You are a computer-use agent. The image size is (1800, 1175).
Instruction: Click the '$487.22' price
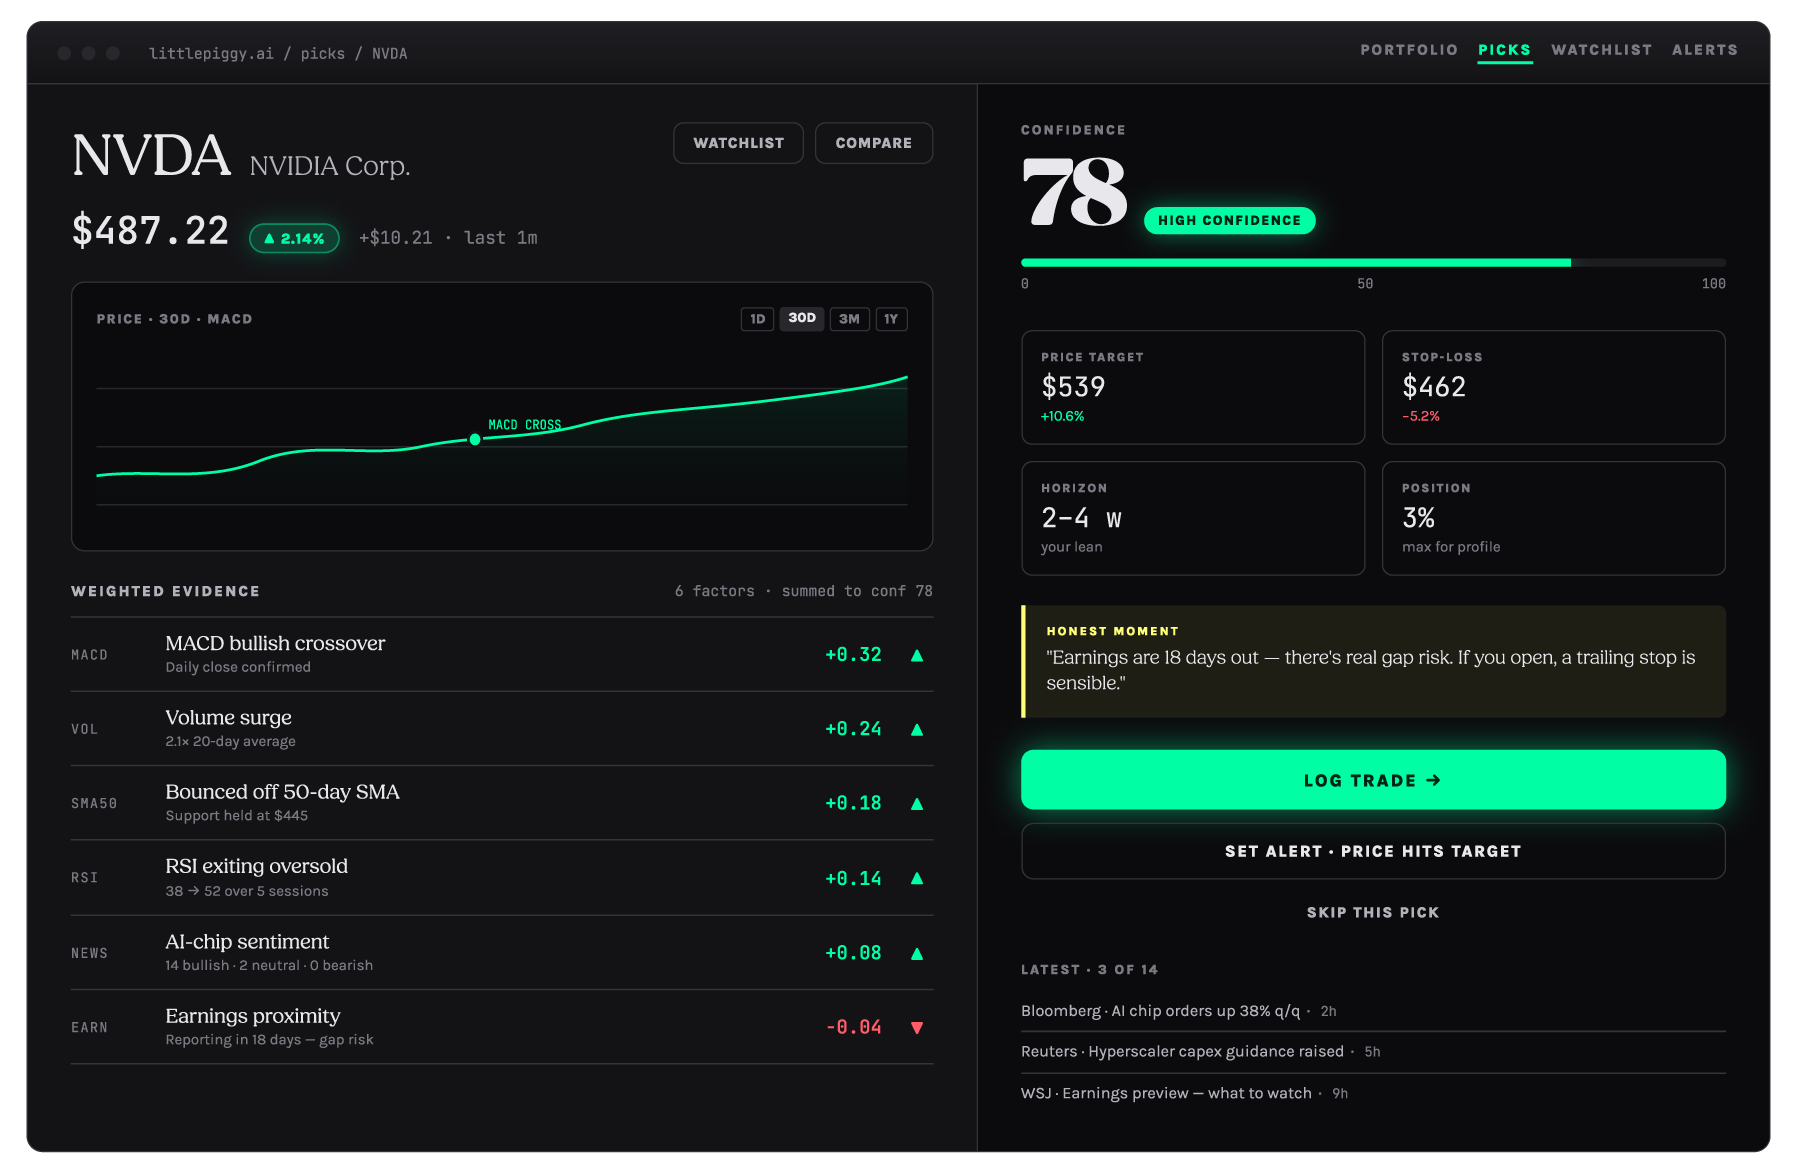click(x=150, y=231)
